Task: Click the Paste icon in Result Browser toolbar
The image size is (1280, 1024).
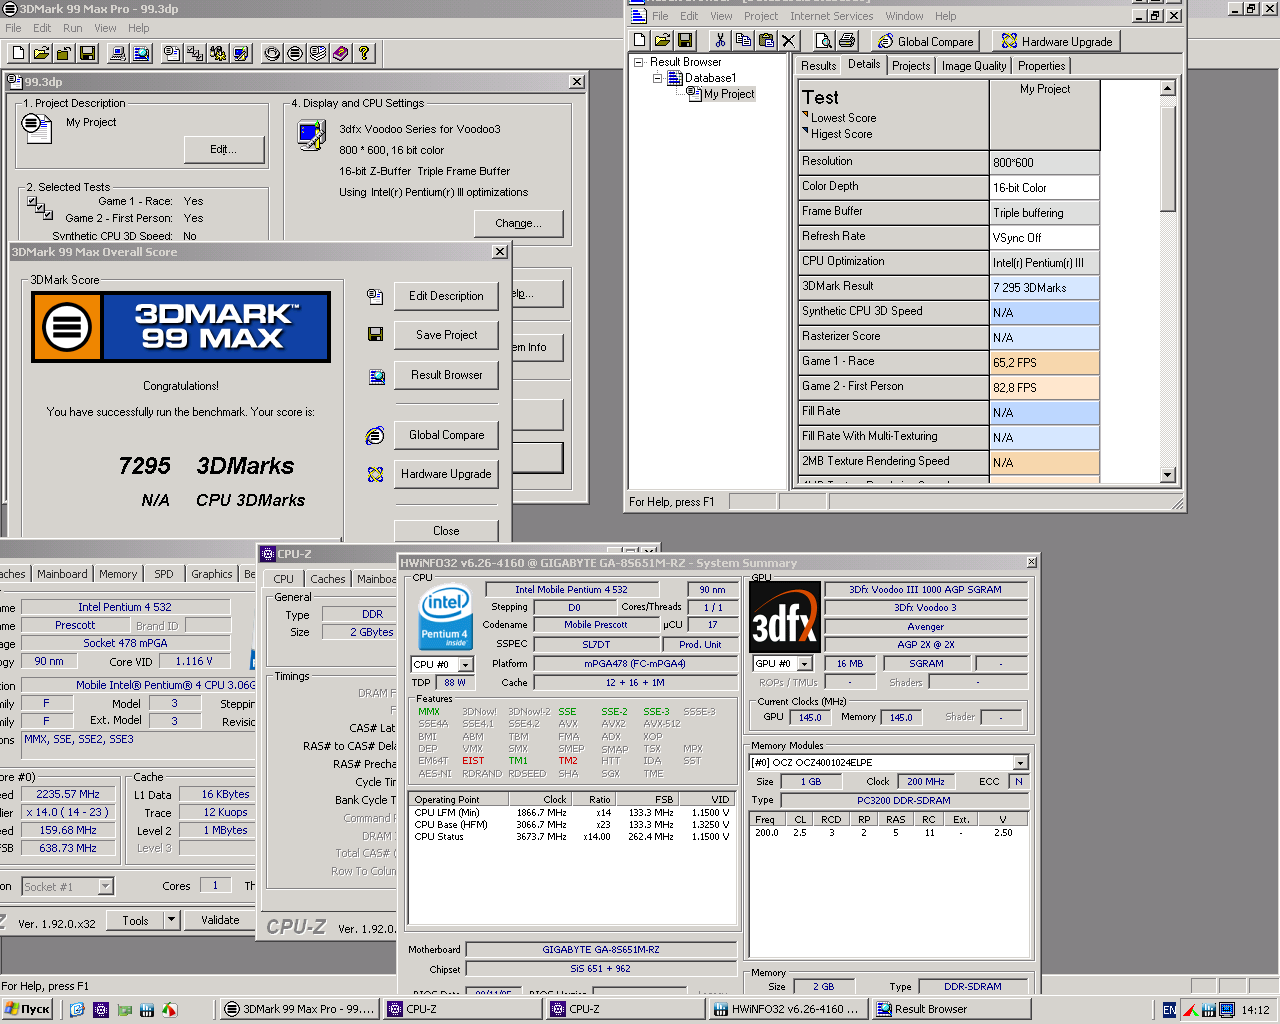Action: 766,40
